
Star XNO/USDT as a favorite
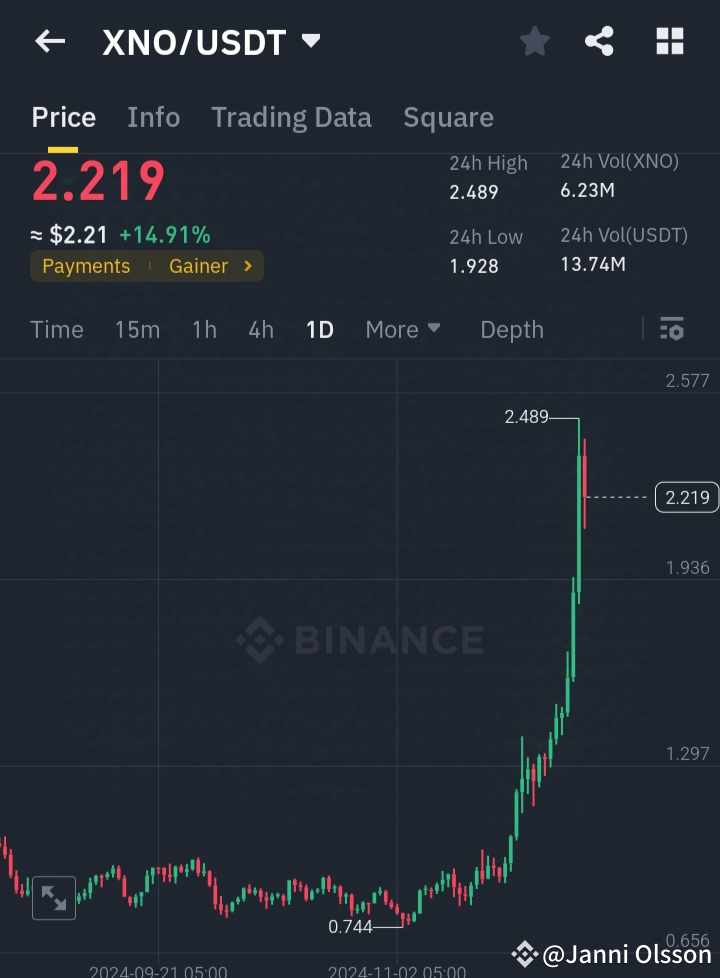pos(534,41)
